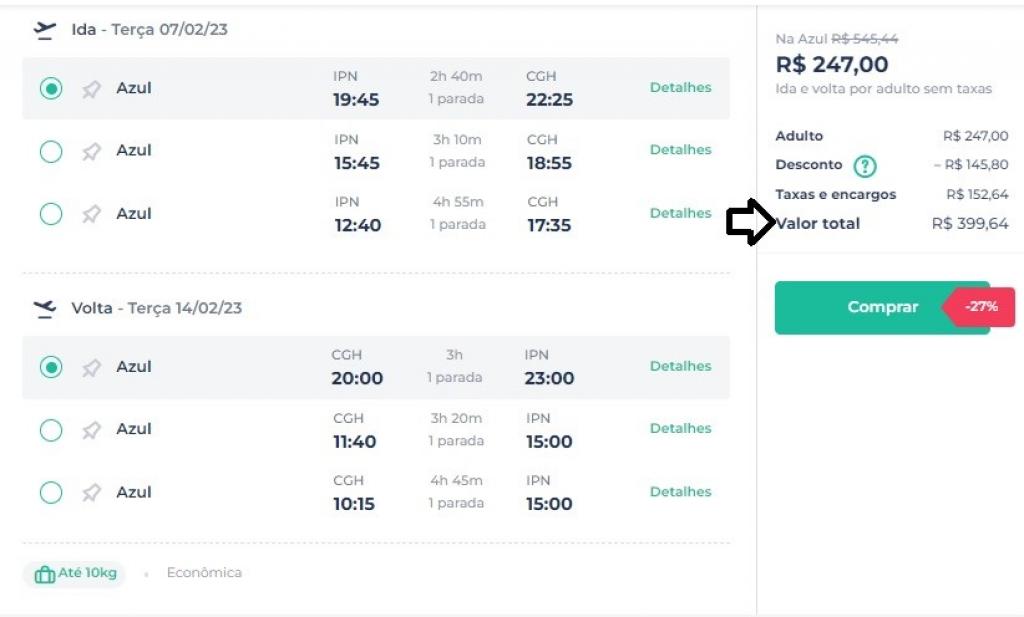Click the Desconto help question mark icon
Image resolution: width=1024 pixels, height=617 pixels.
(864, 166)
